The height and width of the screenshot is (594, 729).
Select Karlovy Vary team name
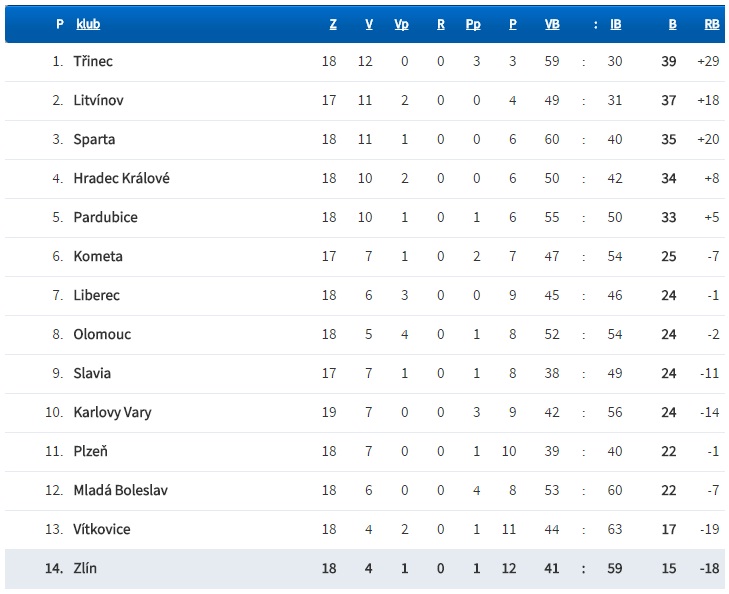[112, 412]
